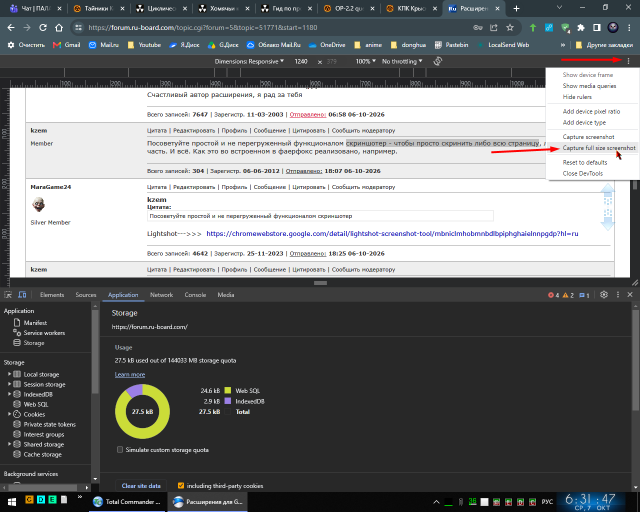
Task: Open Total Commander from the taskbar
Action: click(127, 502)
